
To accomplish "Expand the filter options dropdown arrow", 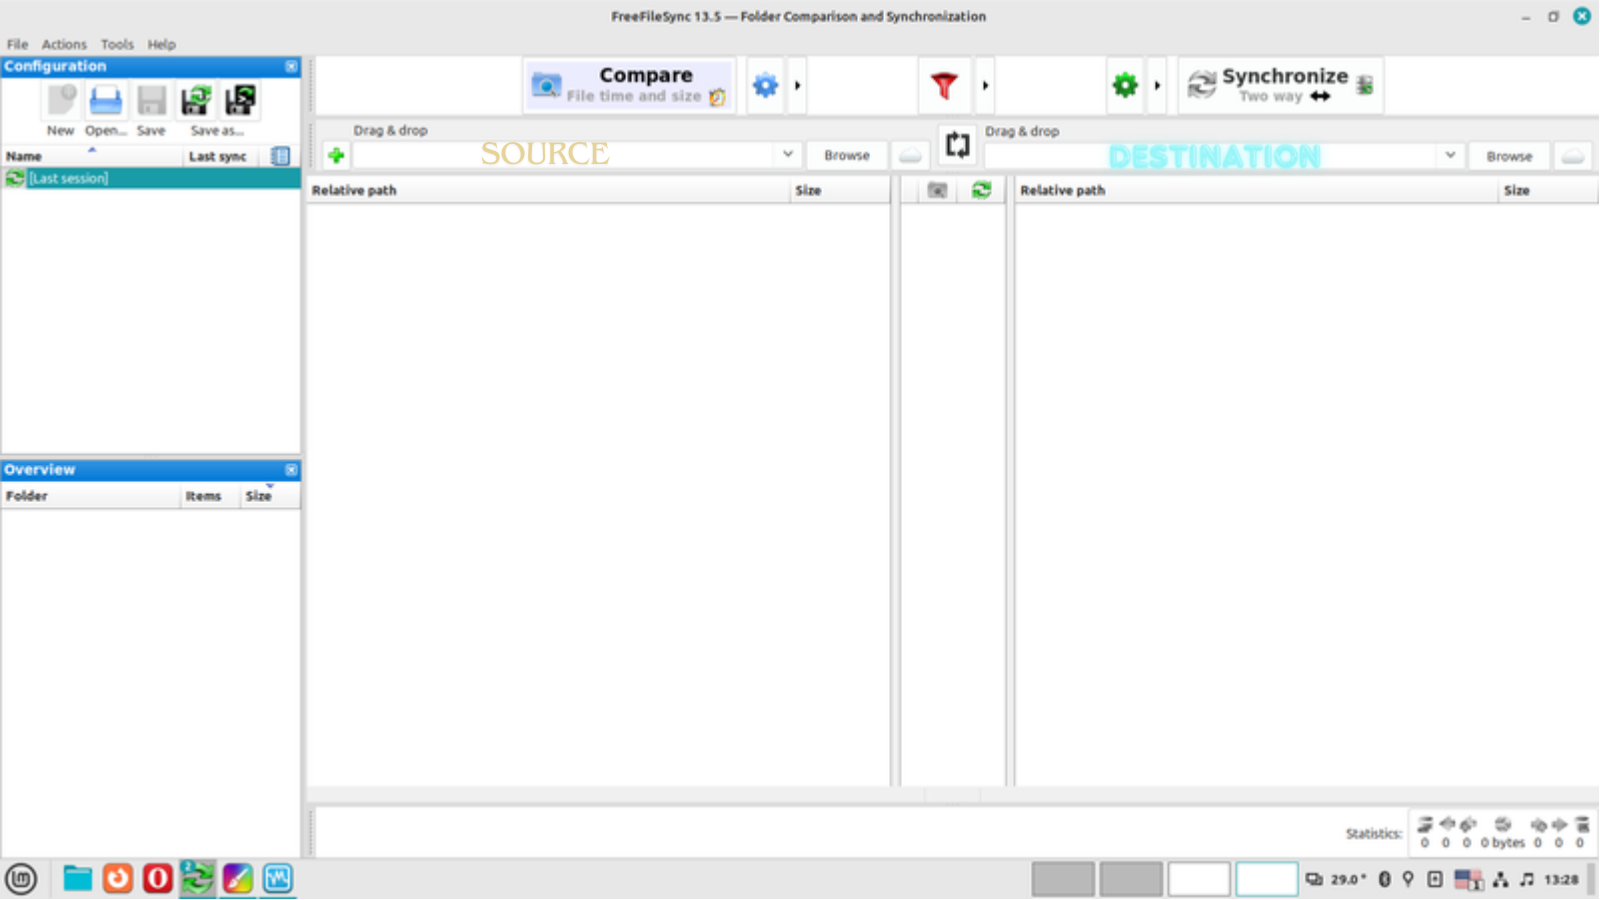I will pos(985,85).
